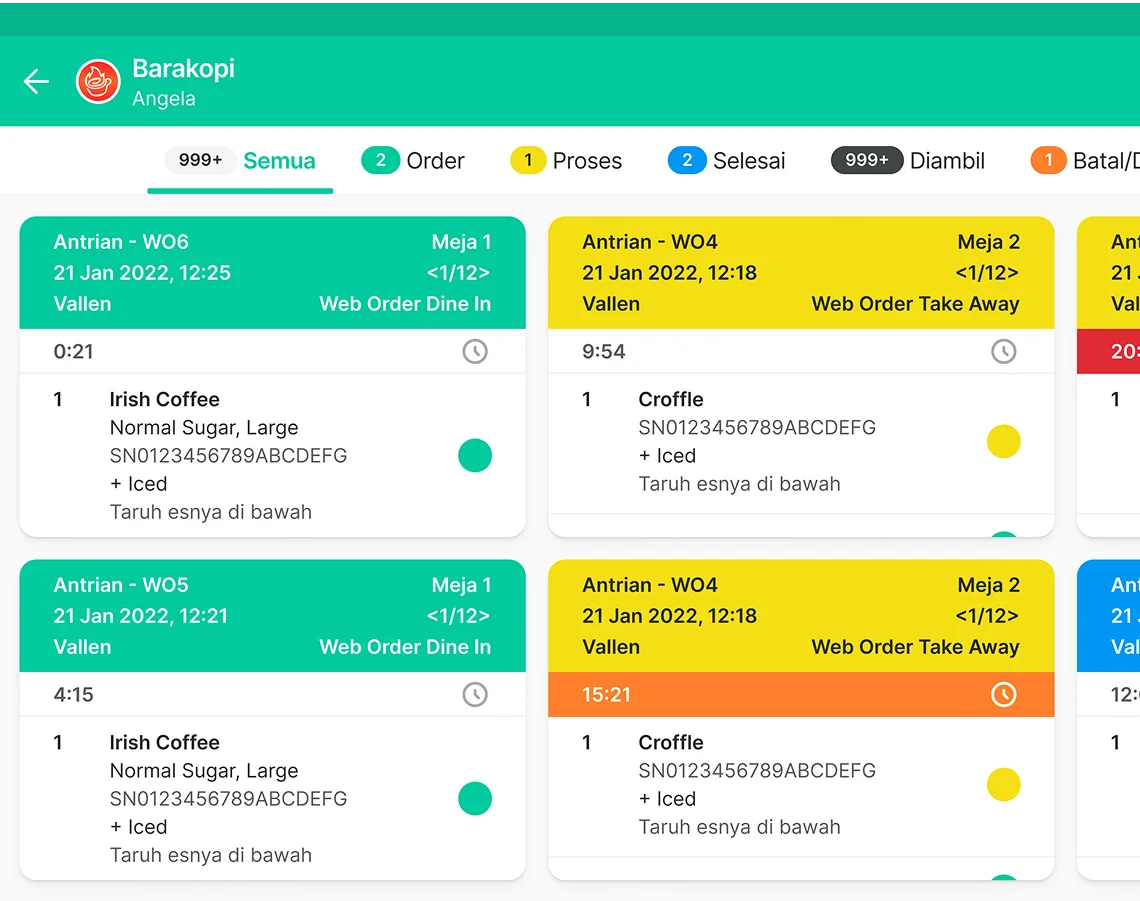
Task: Toggle green status dot for WO6 Irish Coffee
Action: 475,455
